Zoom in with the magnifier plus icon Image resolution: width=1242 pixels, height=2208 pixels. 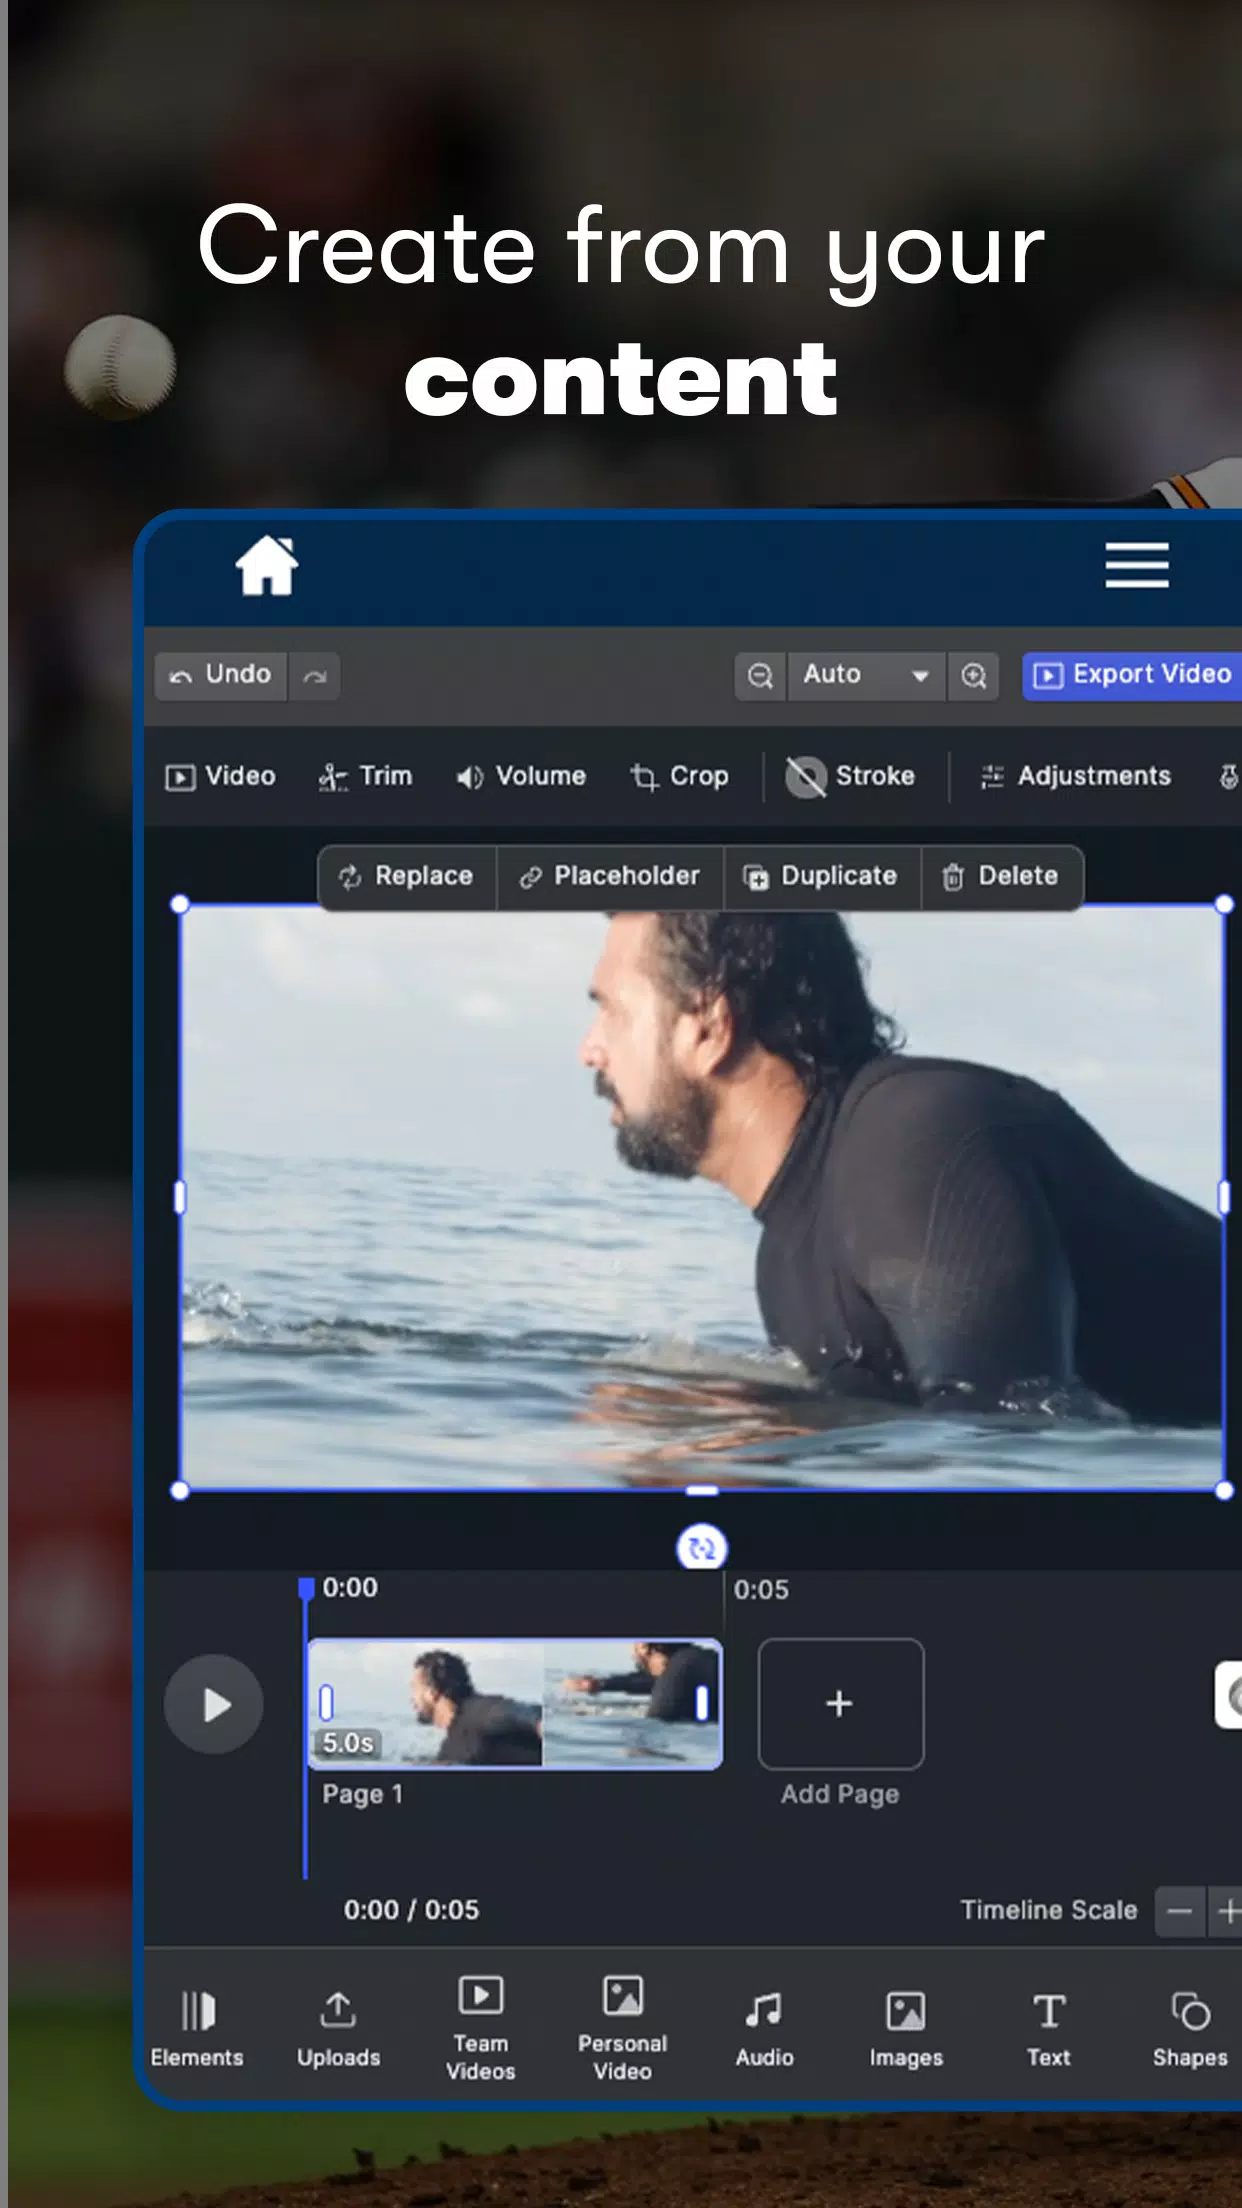(974, 676)
